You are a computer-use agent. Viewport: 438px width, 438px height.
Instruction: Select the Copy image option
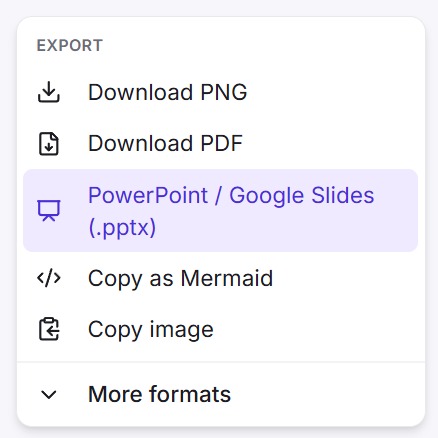[x=220, y=330]
